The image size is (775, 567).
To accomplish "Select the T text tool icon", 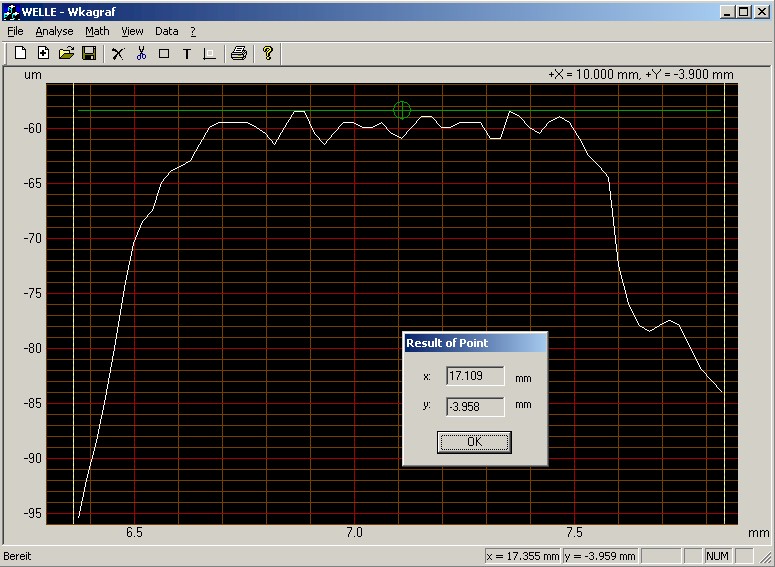I will click(187, 54).
